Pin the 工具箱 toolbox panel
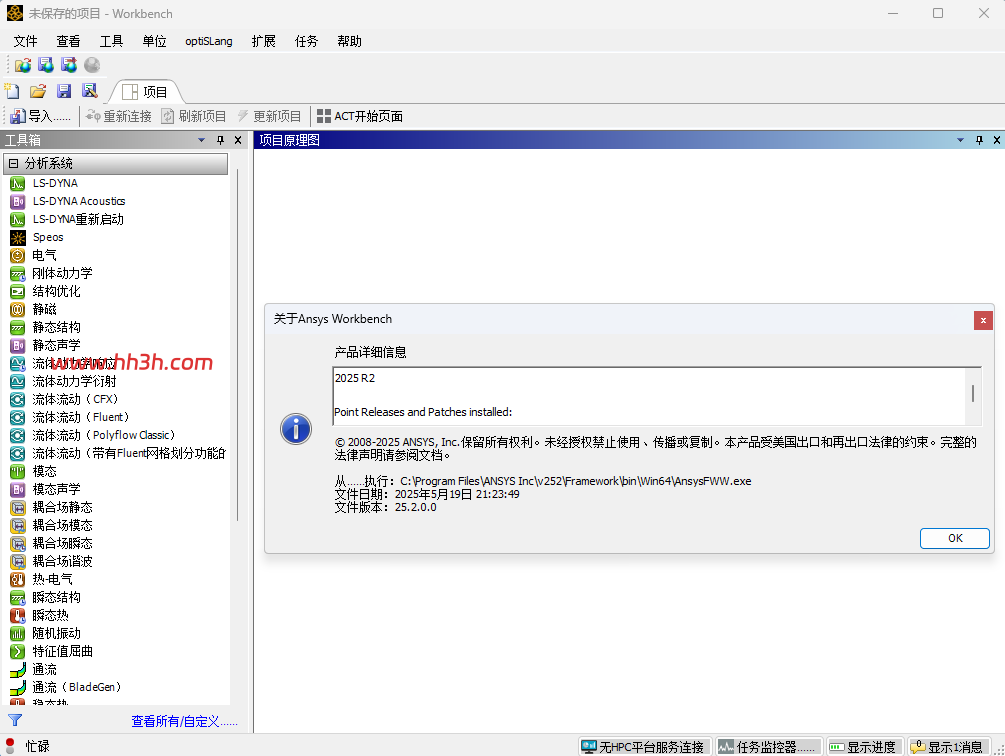 pyautogui.click(x=220, y=140)
